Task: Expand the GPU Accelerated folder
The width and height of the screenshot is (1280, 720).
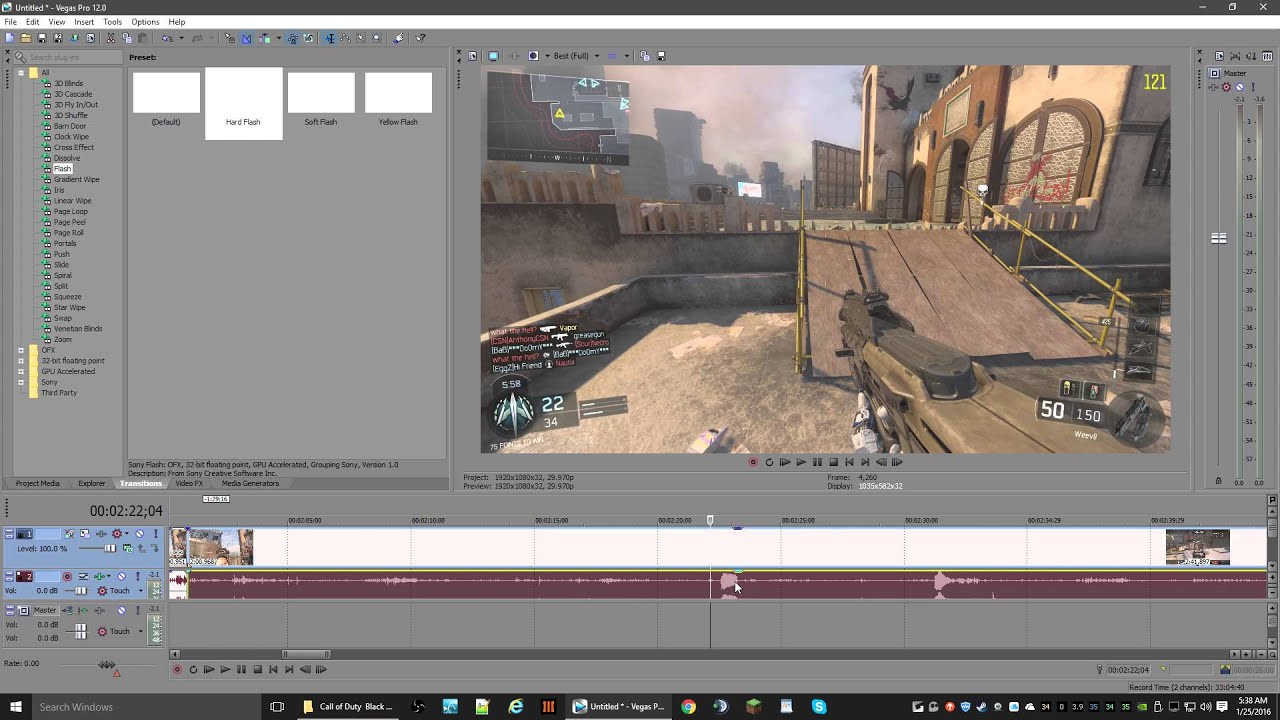Action: coord(21,371)
